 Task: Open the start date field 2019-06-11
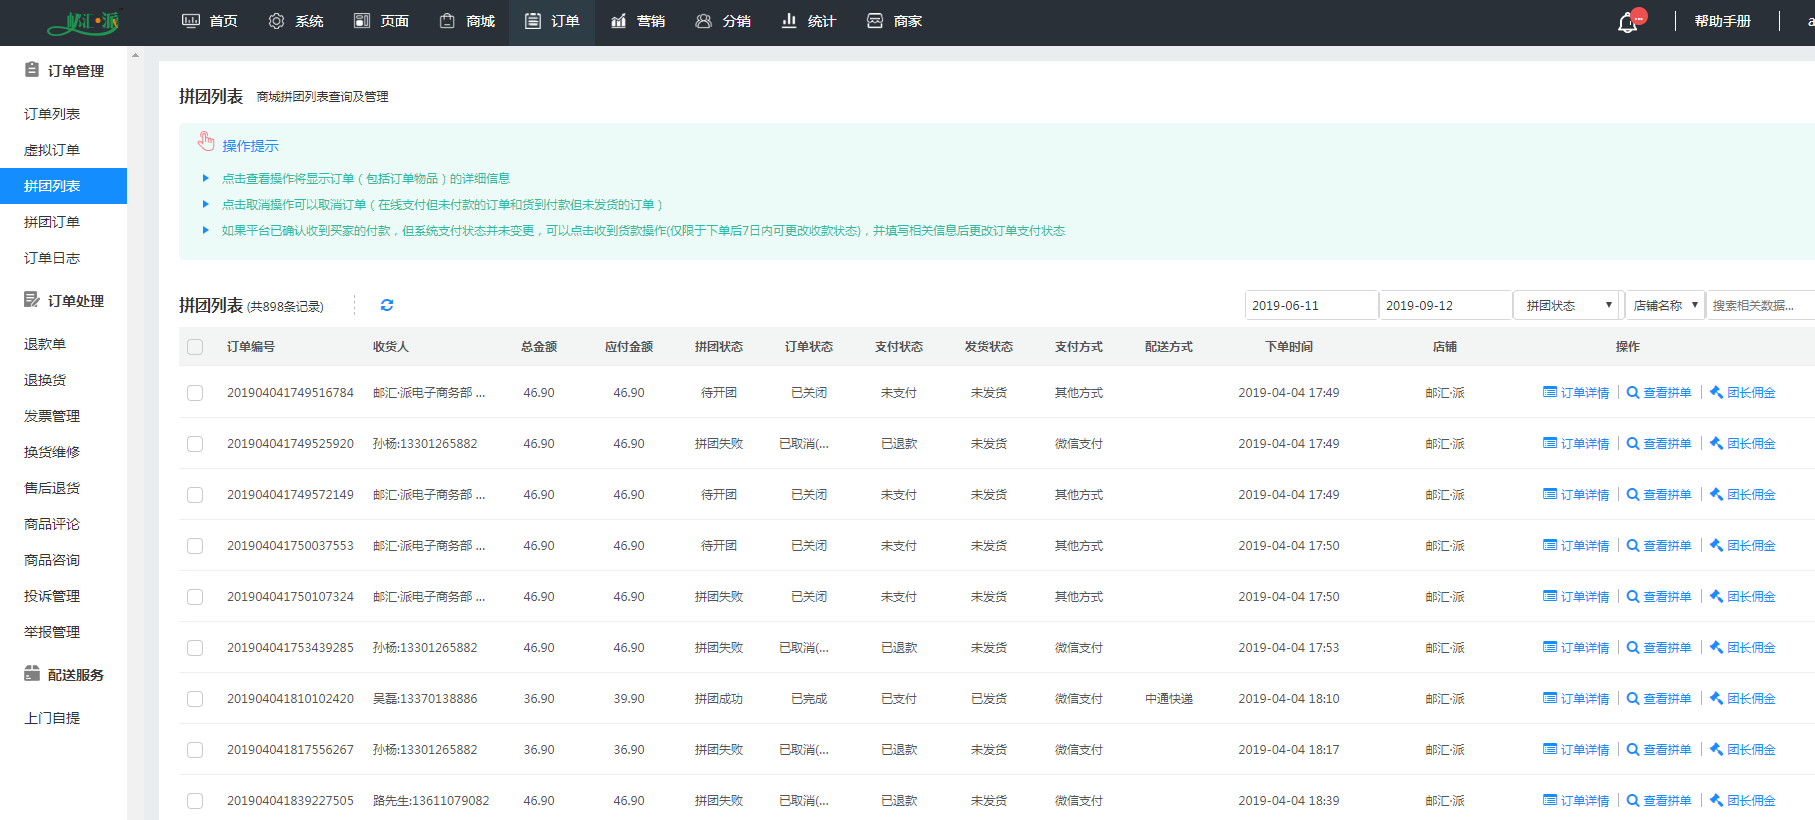[x=1311, y=305]
